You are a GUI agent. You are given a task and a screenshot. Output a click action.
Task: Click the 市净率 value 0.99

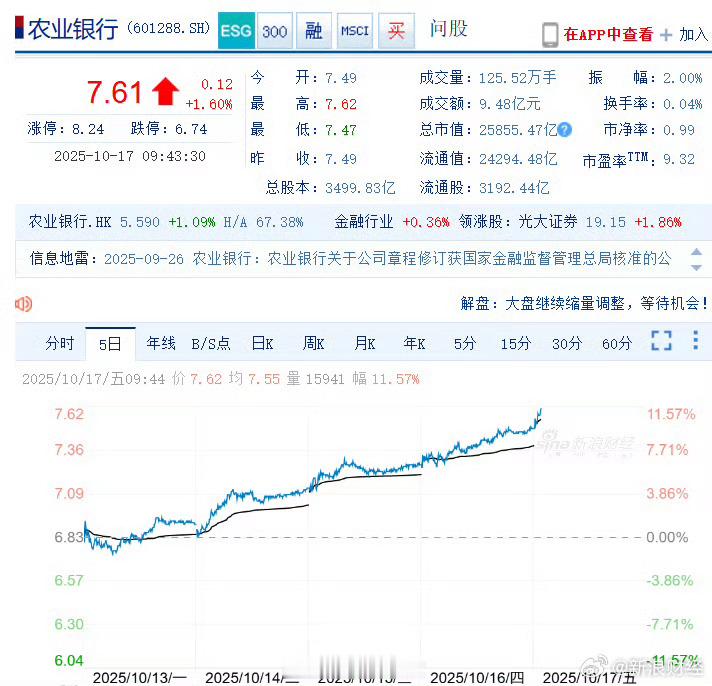[678, 130]
